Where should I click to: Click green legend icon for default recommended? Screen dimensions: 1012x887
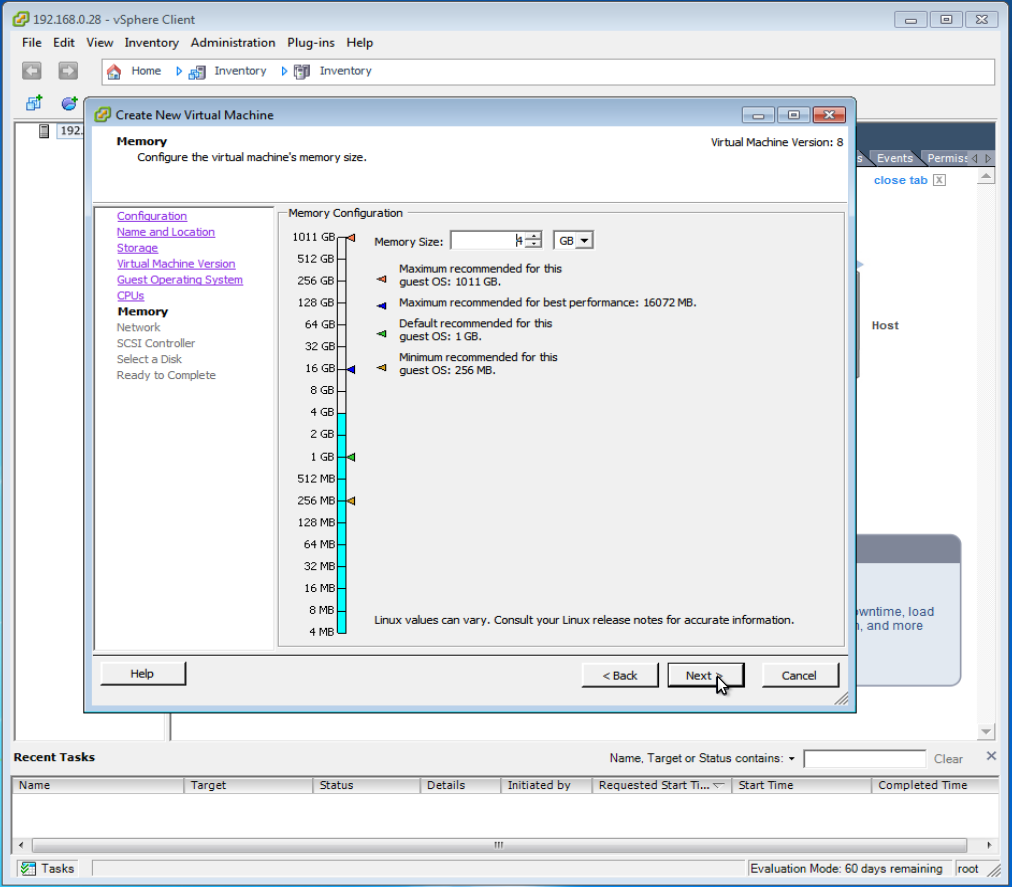click(x=381, y=334)
